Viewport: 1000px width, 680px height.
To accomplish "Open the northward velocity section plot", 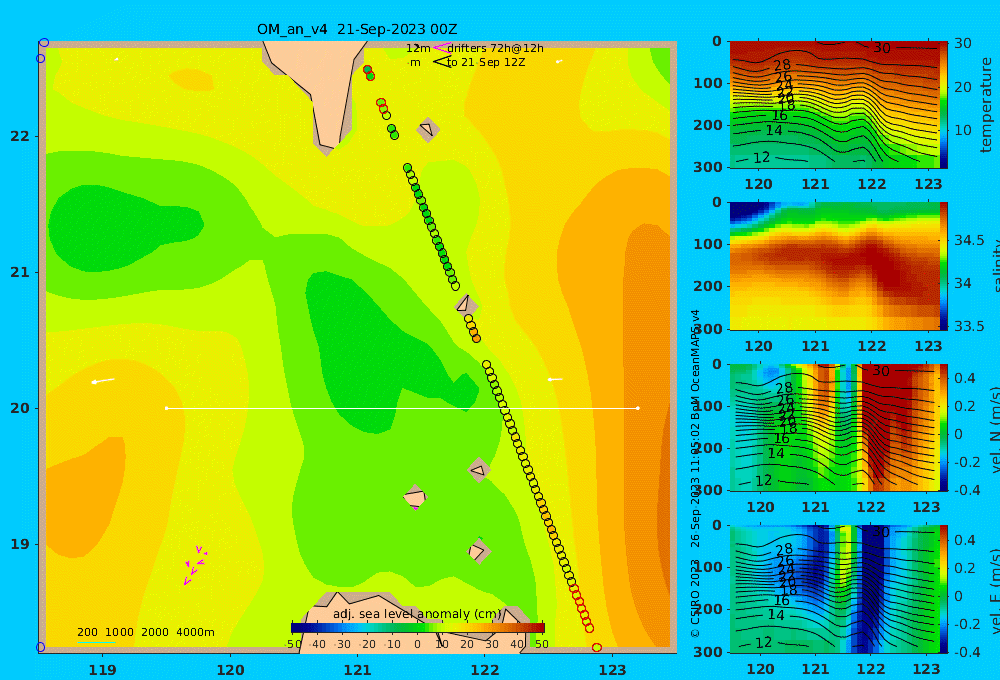I will pos(834,427).
